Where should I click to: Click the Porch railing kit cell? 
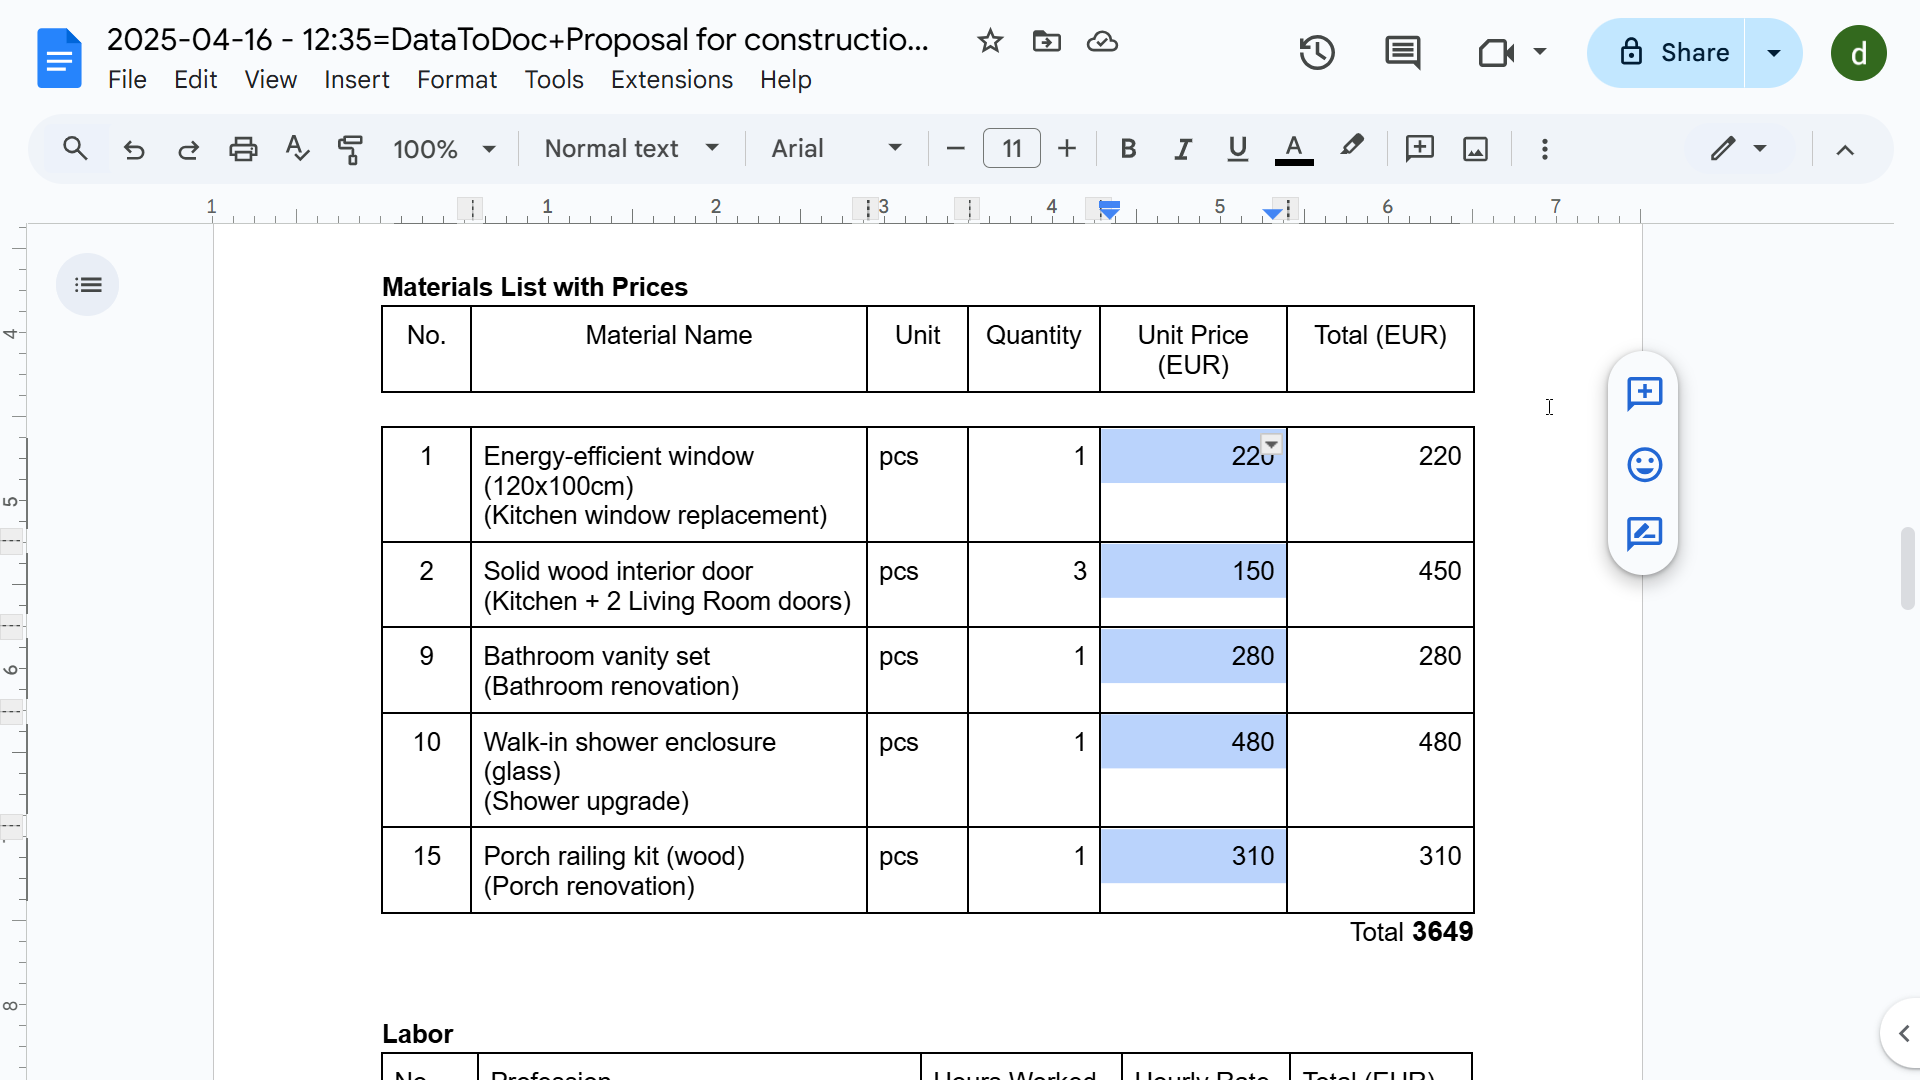pos(668,870)
